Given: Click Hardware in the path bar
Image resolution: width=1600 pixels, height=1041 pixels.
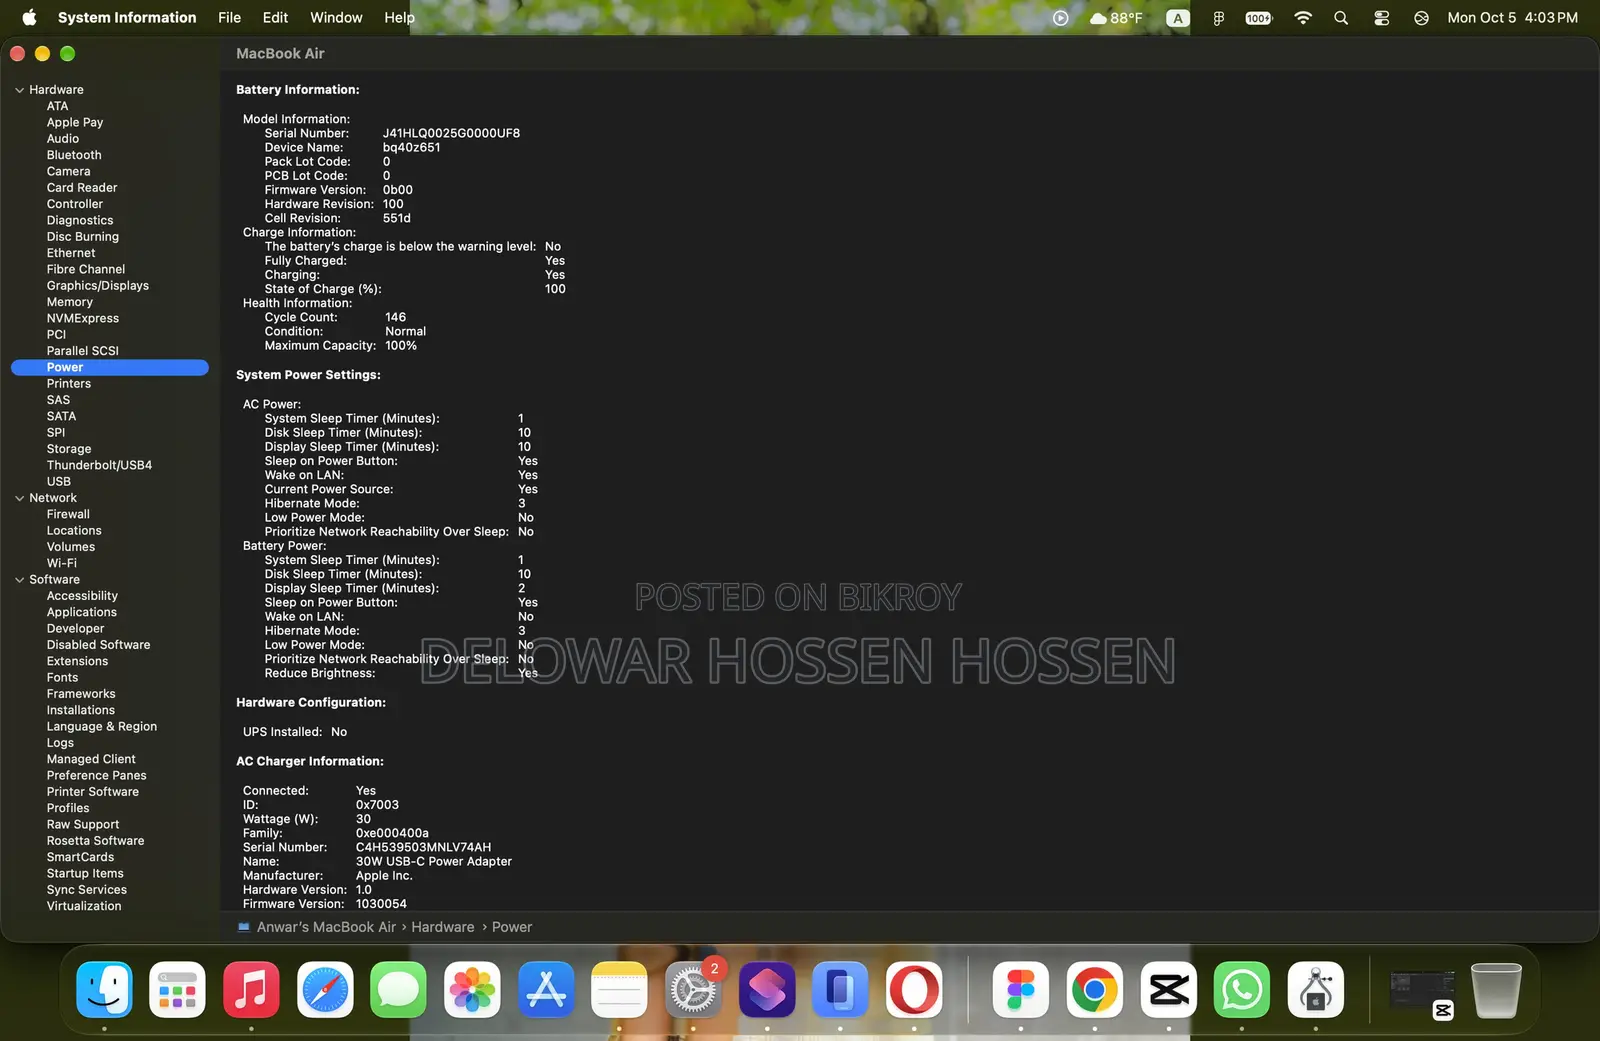Looking at the screenshot, I should [443, 927].
